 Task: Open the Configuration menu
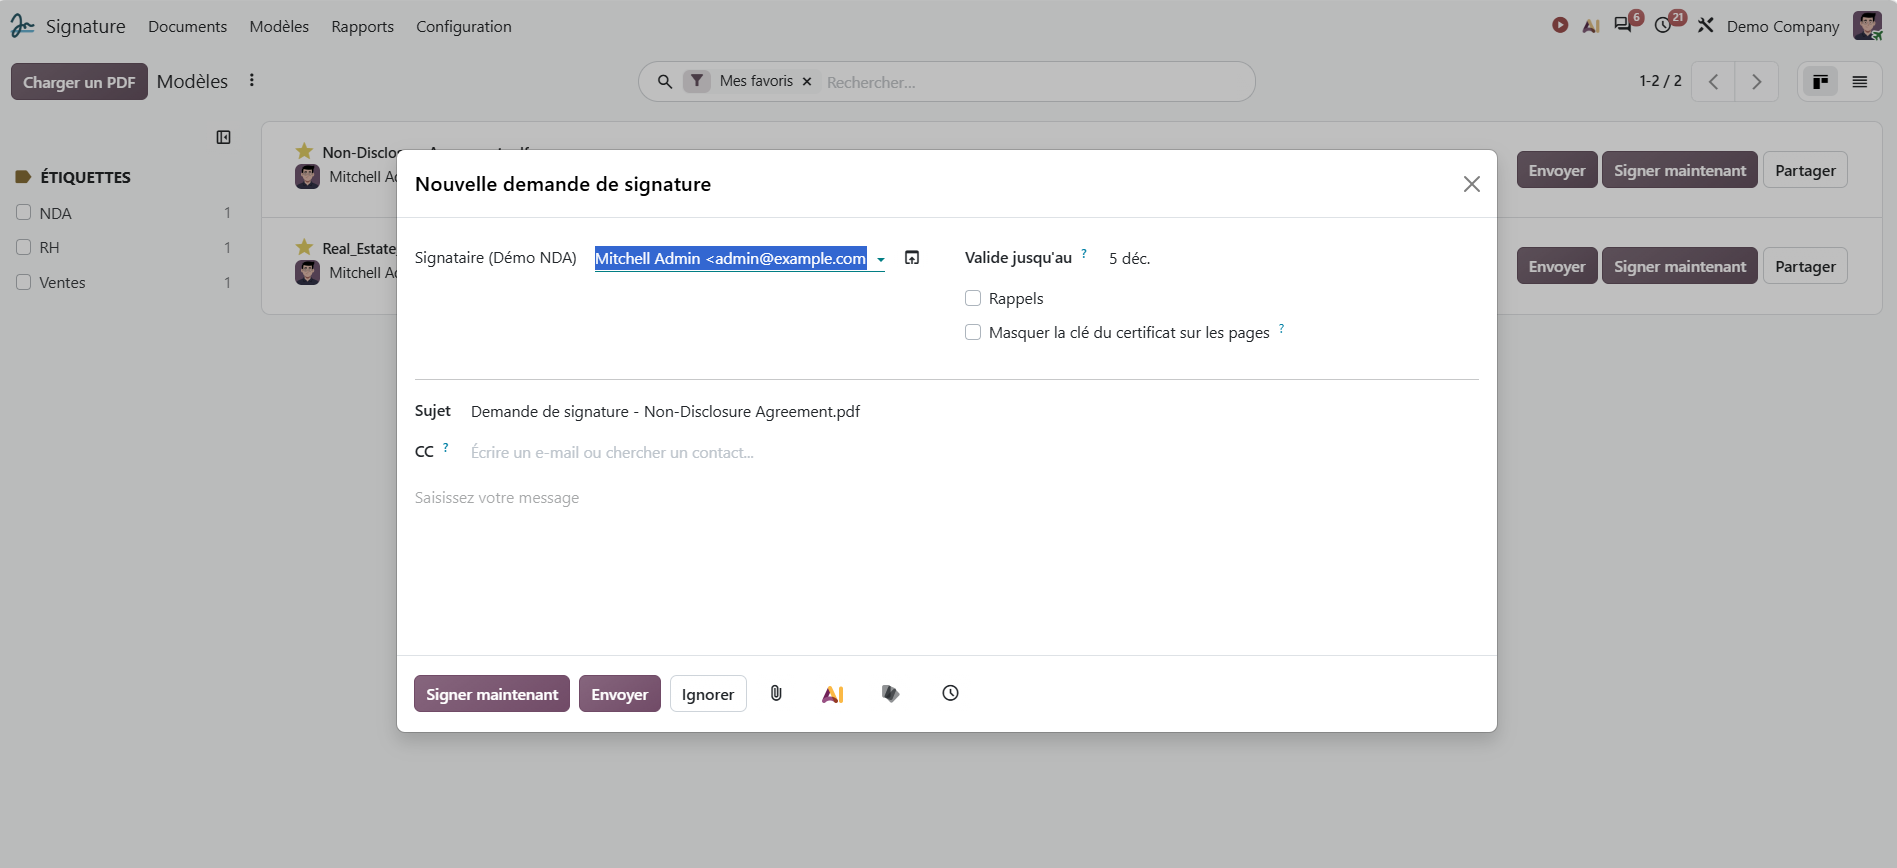[464, 26]
